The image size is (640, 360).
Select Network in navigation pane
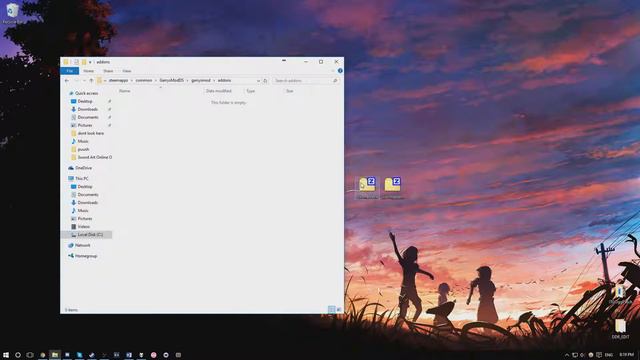(x=82, y=245)
